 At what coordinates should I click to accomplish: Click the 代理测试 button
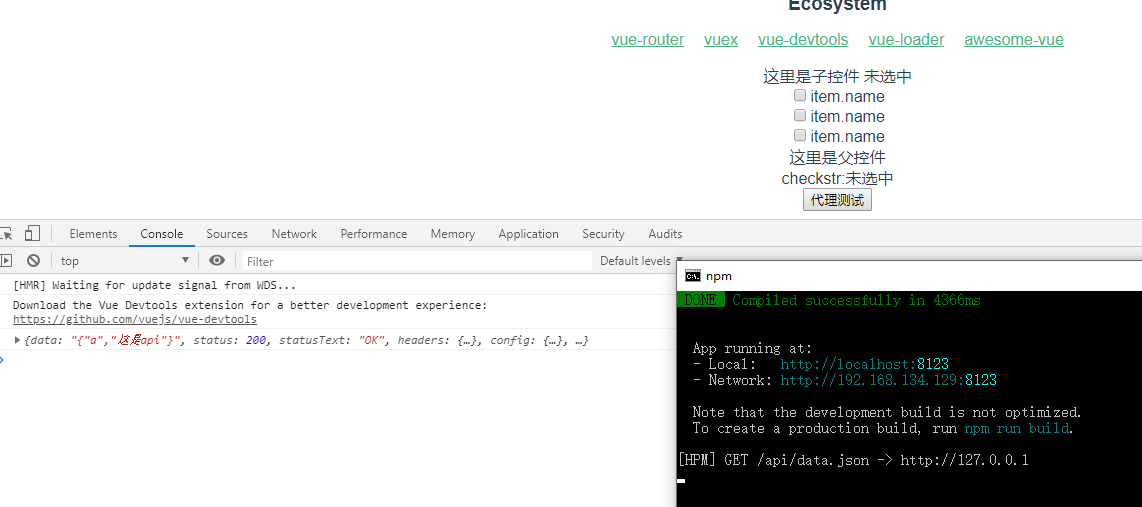(x=837, y=200)
